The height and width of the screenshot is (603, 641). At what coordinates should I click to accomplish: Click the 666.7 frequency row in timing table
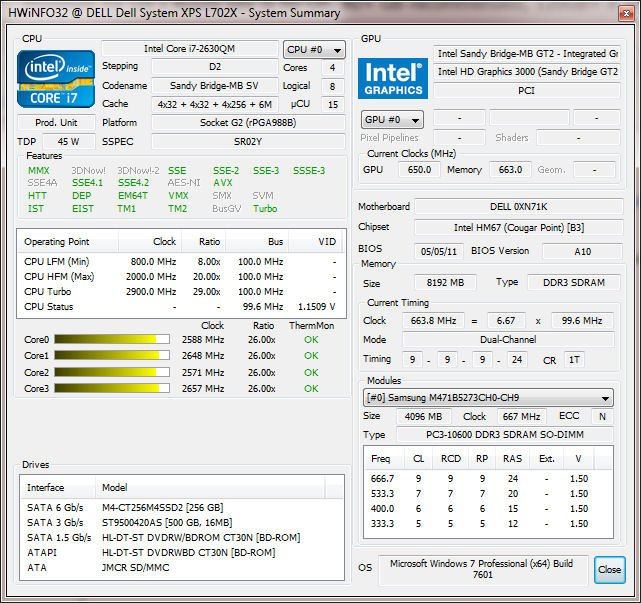pyautogui.click(x=488, y=479)
